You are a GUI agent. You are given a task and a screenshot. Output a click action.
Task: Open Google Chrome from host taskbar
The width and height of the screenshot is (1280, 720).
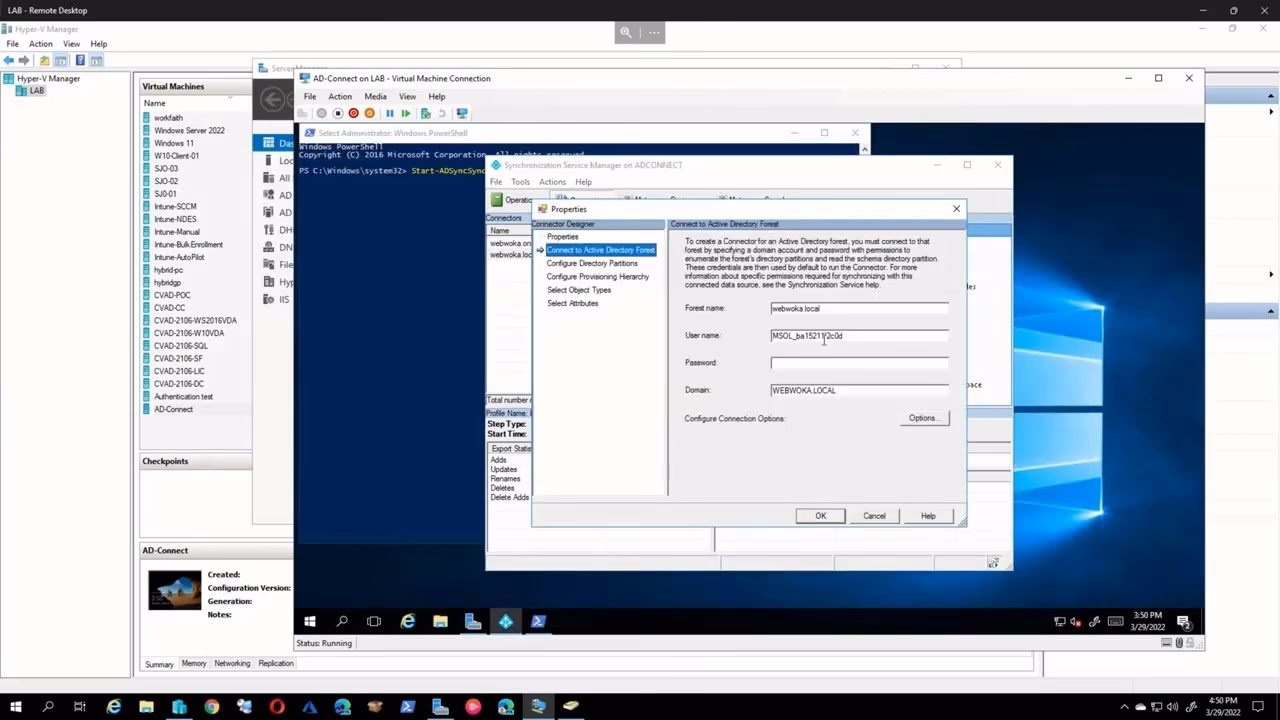(212, 707)
